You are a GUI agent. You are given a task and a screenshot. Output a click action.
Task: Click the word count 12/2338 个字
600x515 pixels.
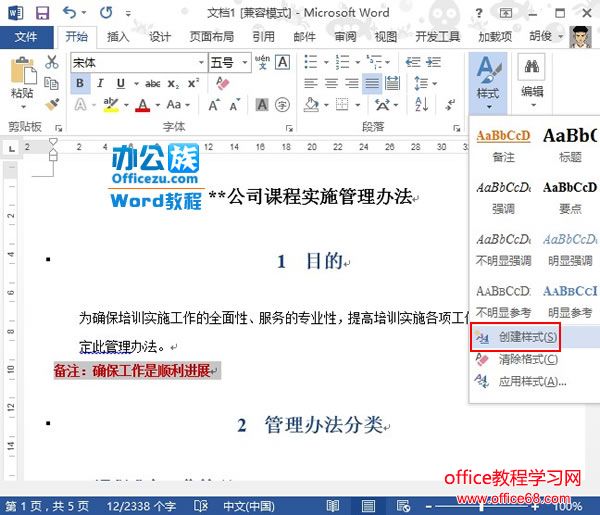[141, 506]
